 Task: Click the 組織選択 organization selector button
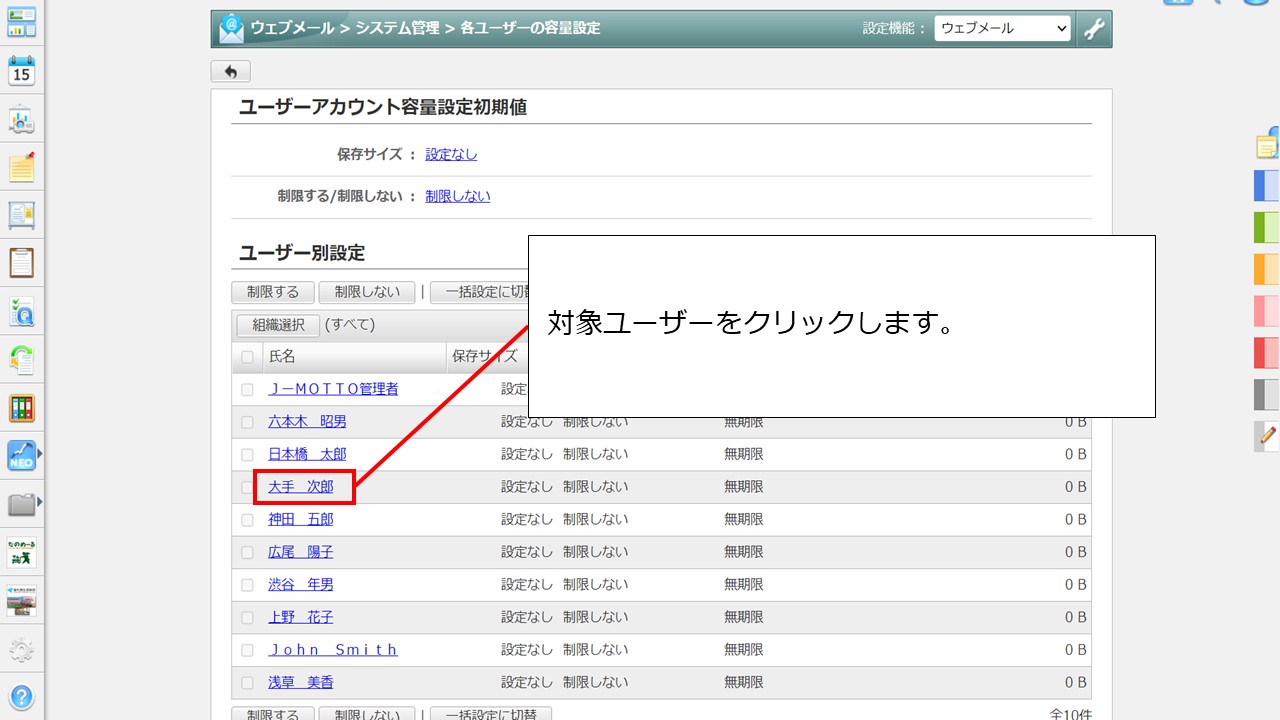click(x=278, y=325)
